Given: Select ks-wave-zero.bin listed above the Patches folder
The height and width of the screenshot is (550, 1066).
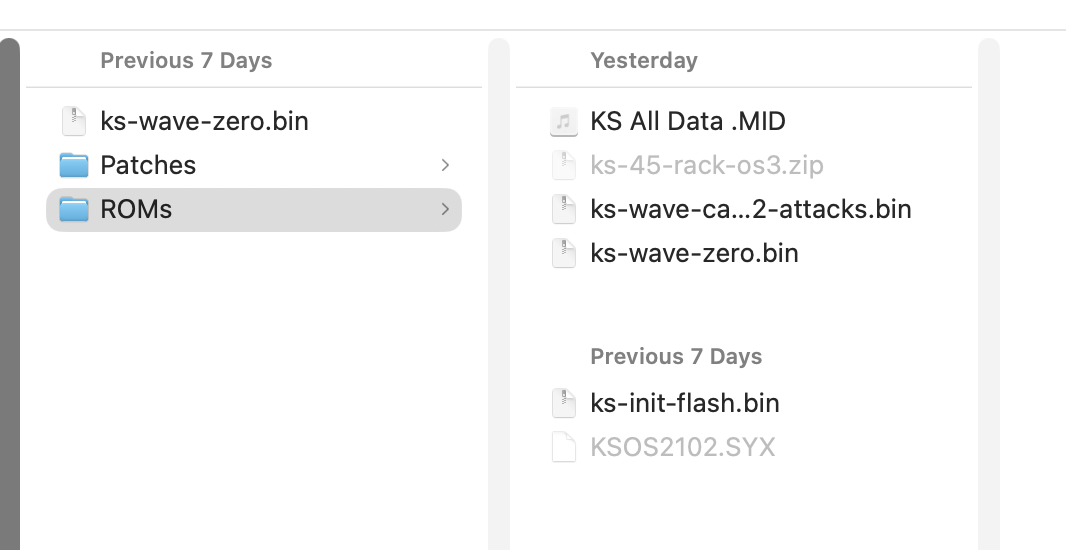Looking at the screenshot, I should (x=204, y=121).
